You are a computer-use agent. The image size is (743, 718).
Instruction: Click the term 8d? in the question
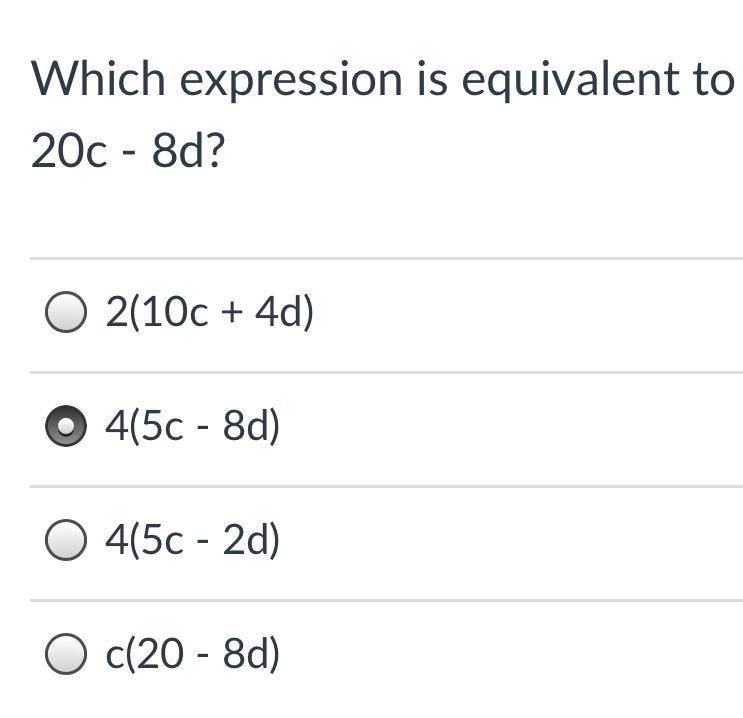coord(188,150)
